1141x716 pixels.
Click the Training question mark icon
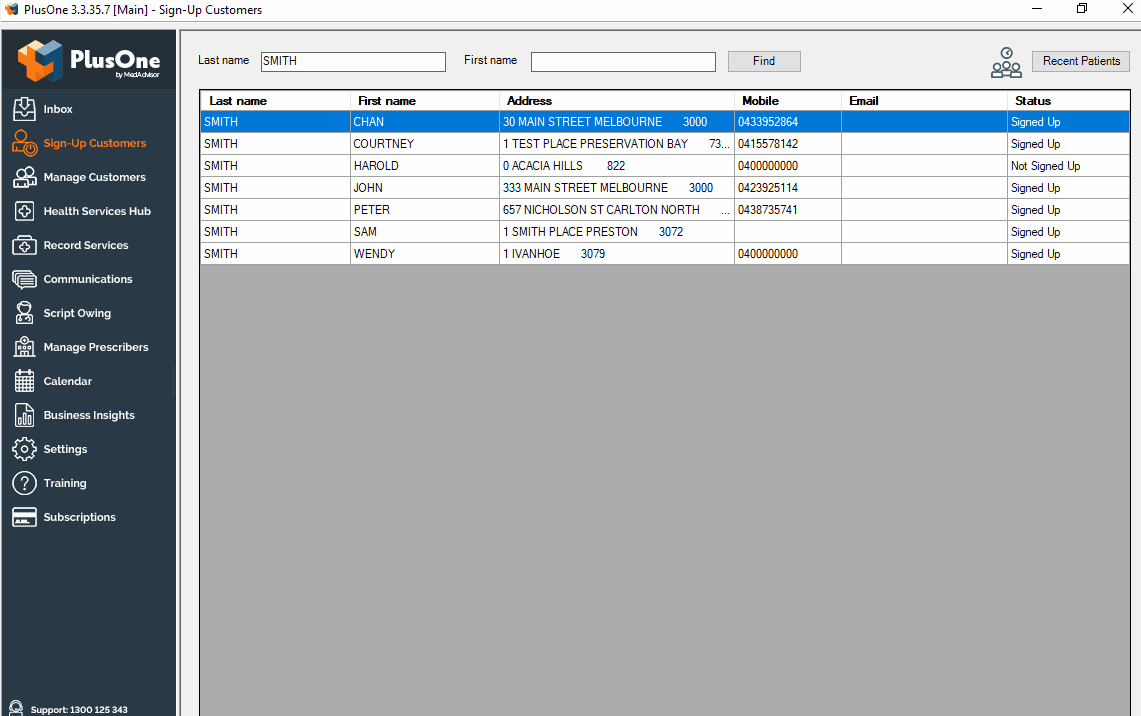tap(24, 483)
